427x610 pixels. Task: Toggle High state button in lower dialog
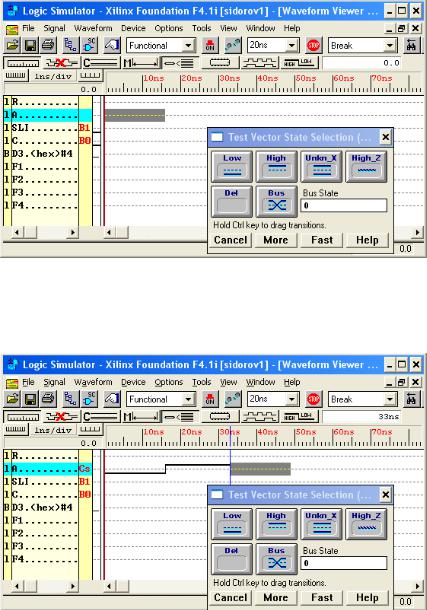276,524
